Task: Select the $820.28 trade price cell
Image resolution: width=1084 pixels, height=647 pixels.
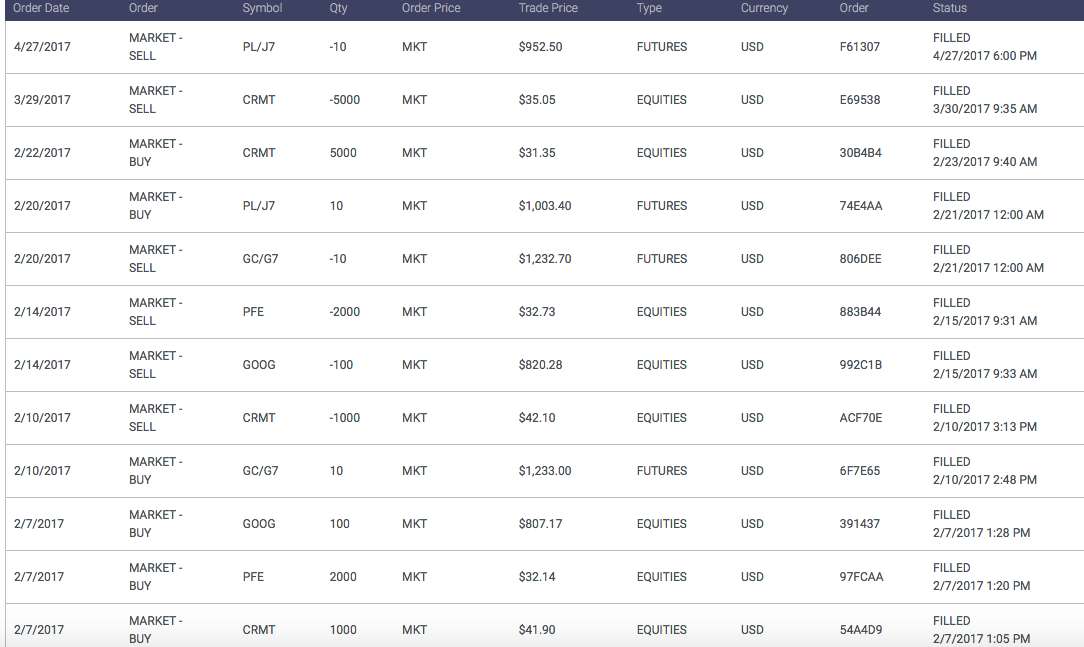Action: point(540,365)
